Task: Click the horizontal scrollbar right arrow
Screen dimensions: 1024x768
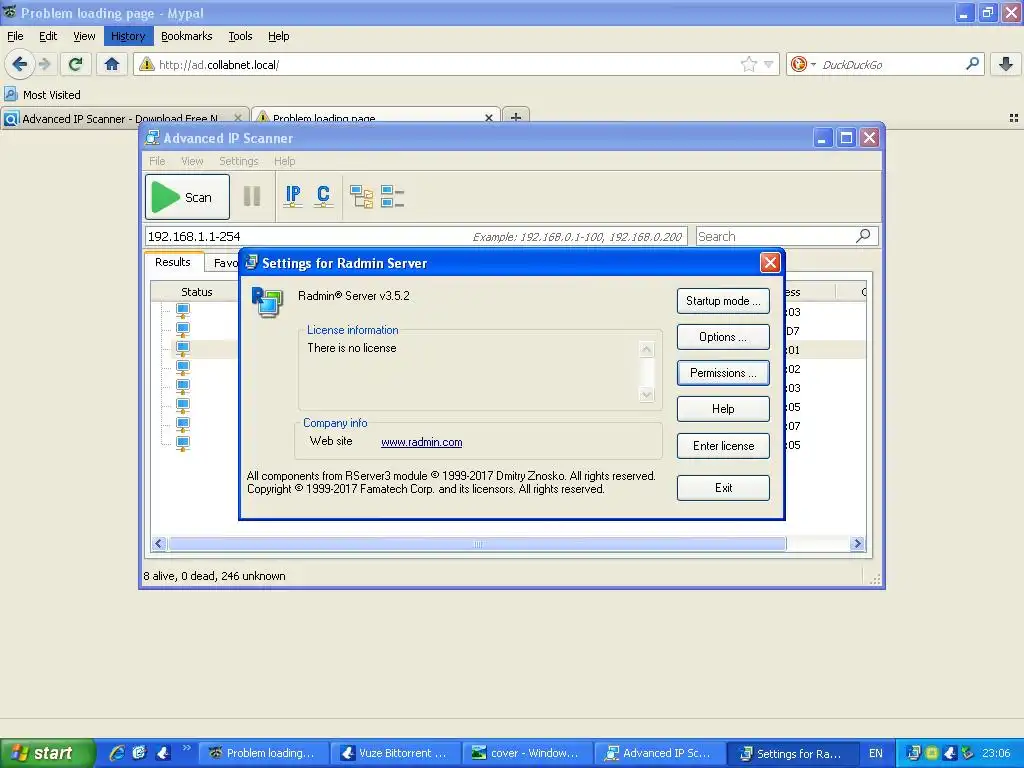Action: click(857, 543)
